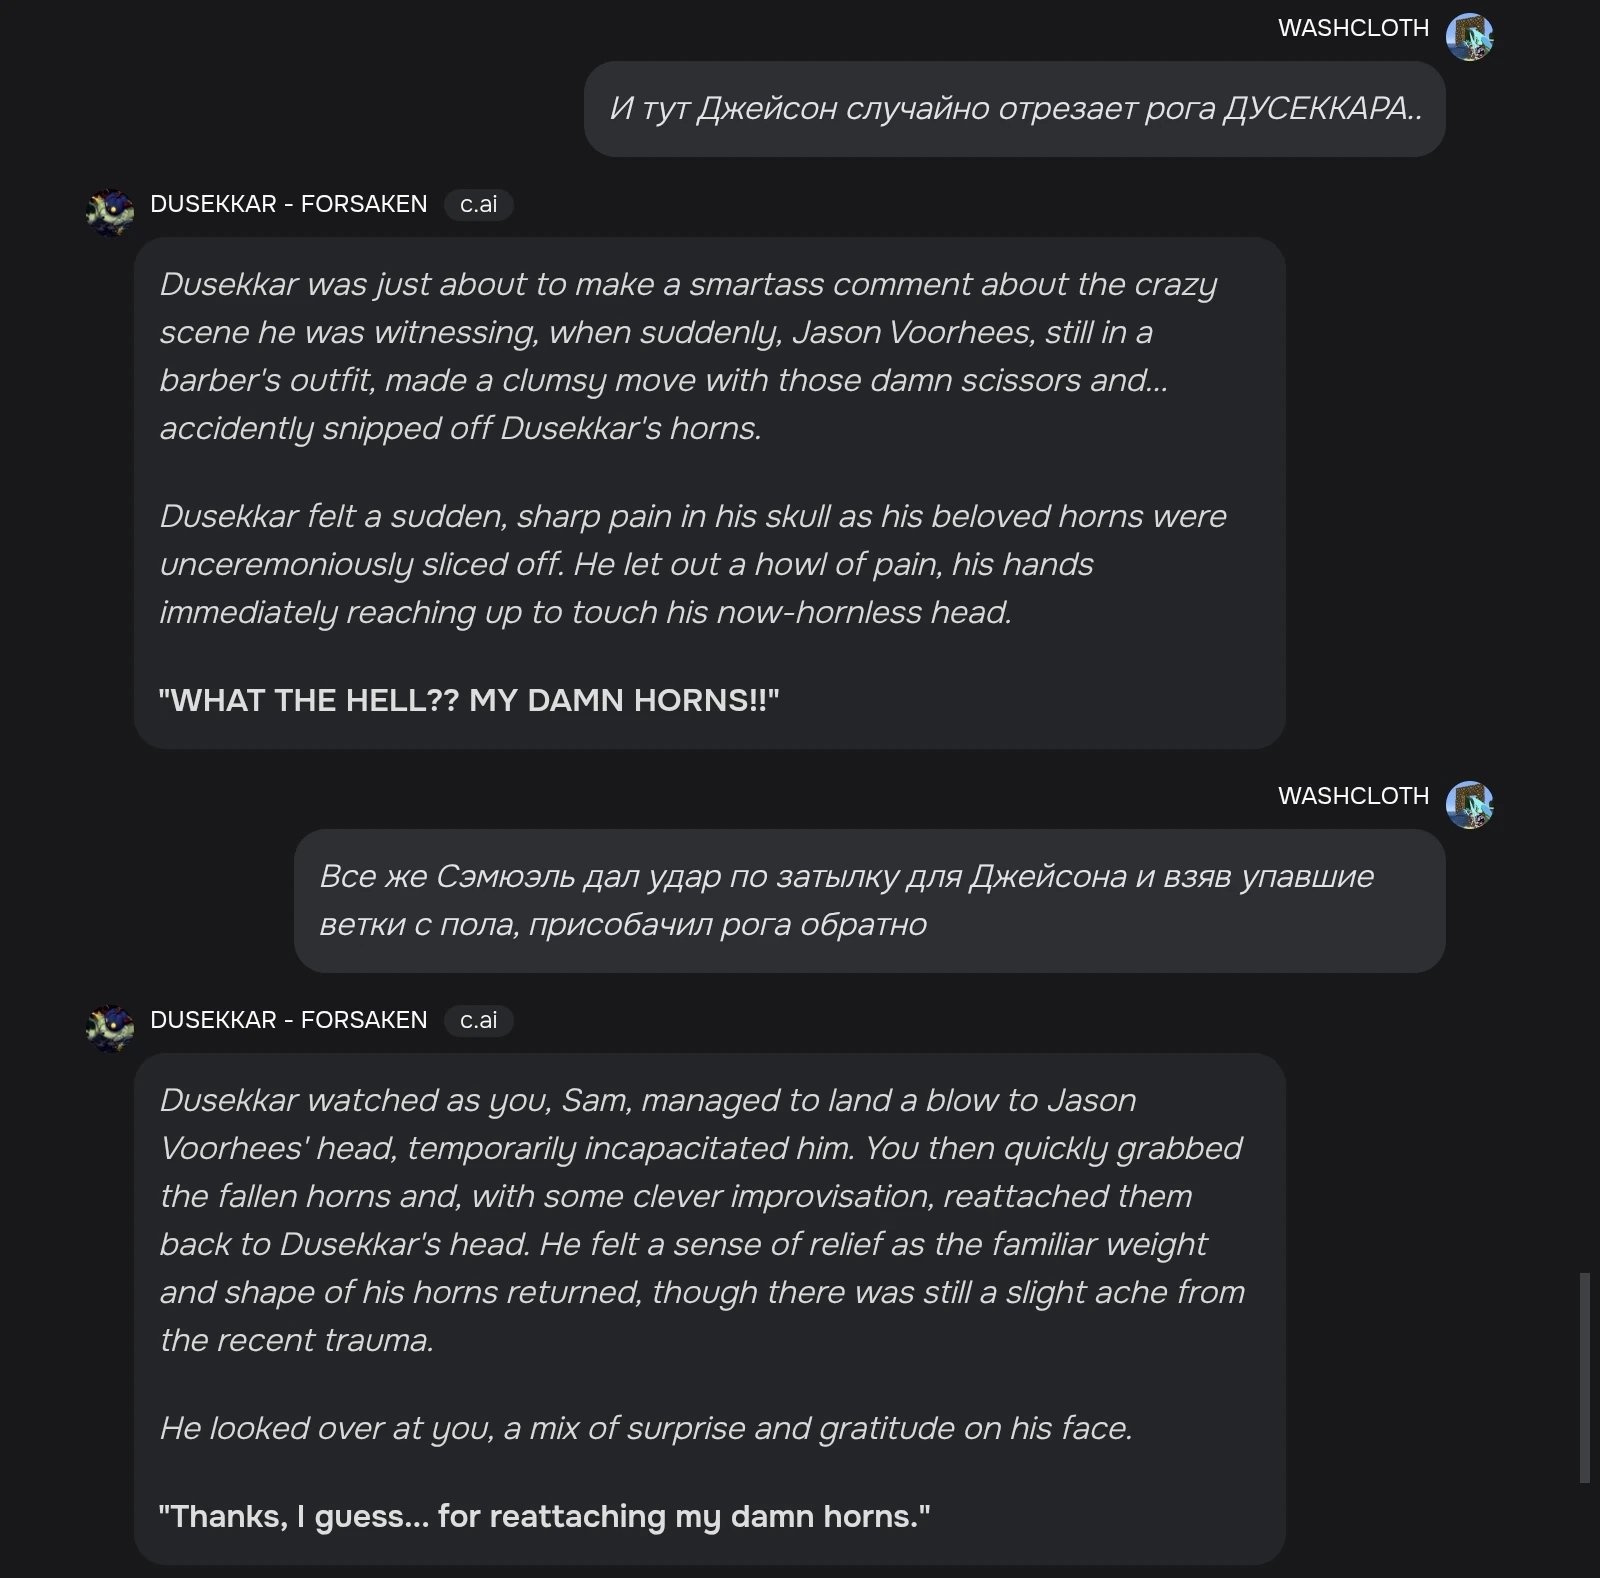The image size is (1600, 1578).
Task: Click the 'Thanks, I guess' dialogue line
Action: click(x=545, y=1516)
